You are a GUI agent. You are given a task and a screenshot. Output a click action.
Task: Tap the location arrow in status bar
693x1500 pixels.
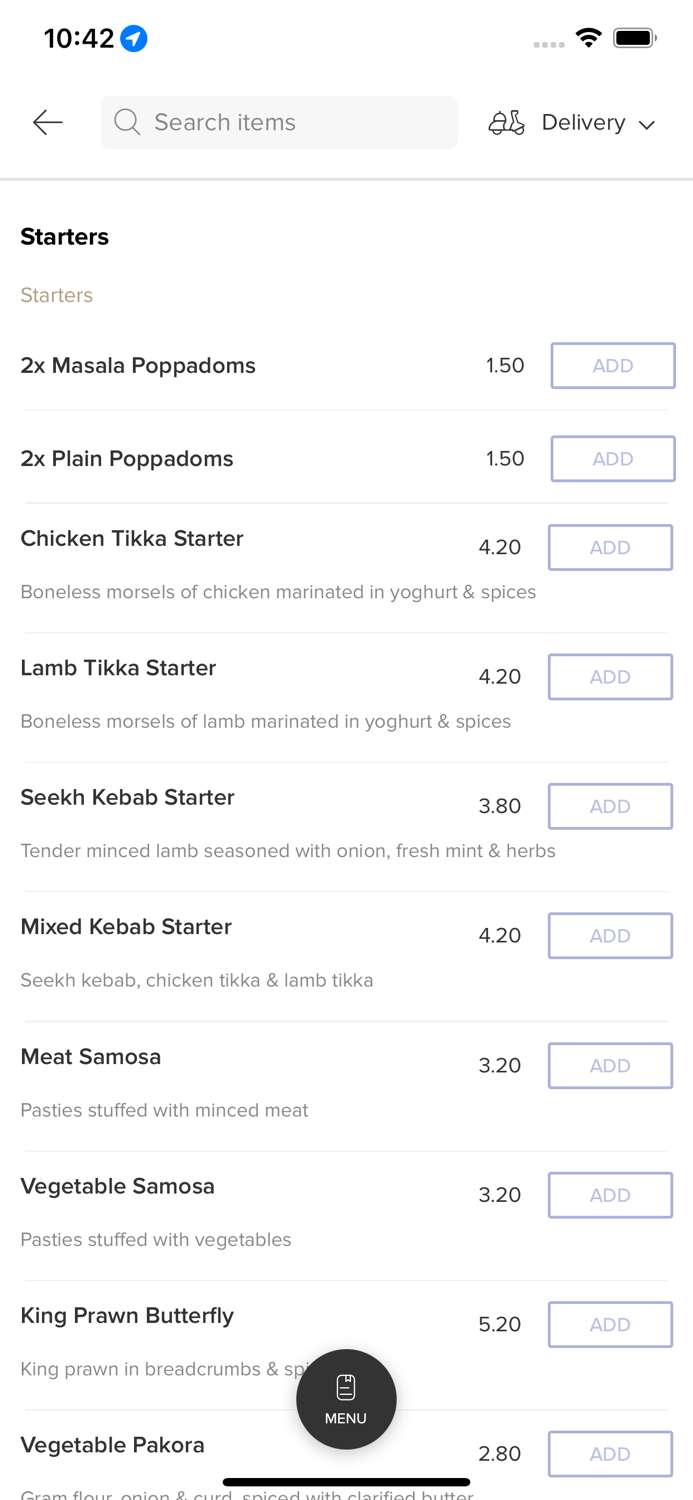coord(134,38)
